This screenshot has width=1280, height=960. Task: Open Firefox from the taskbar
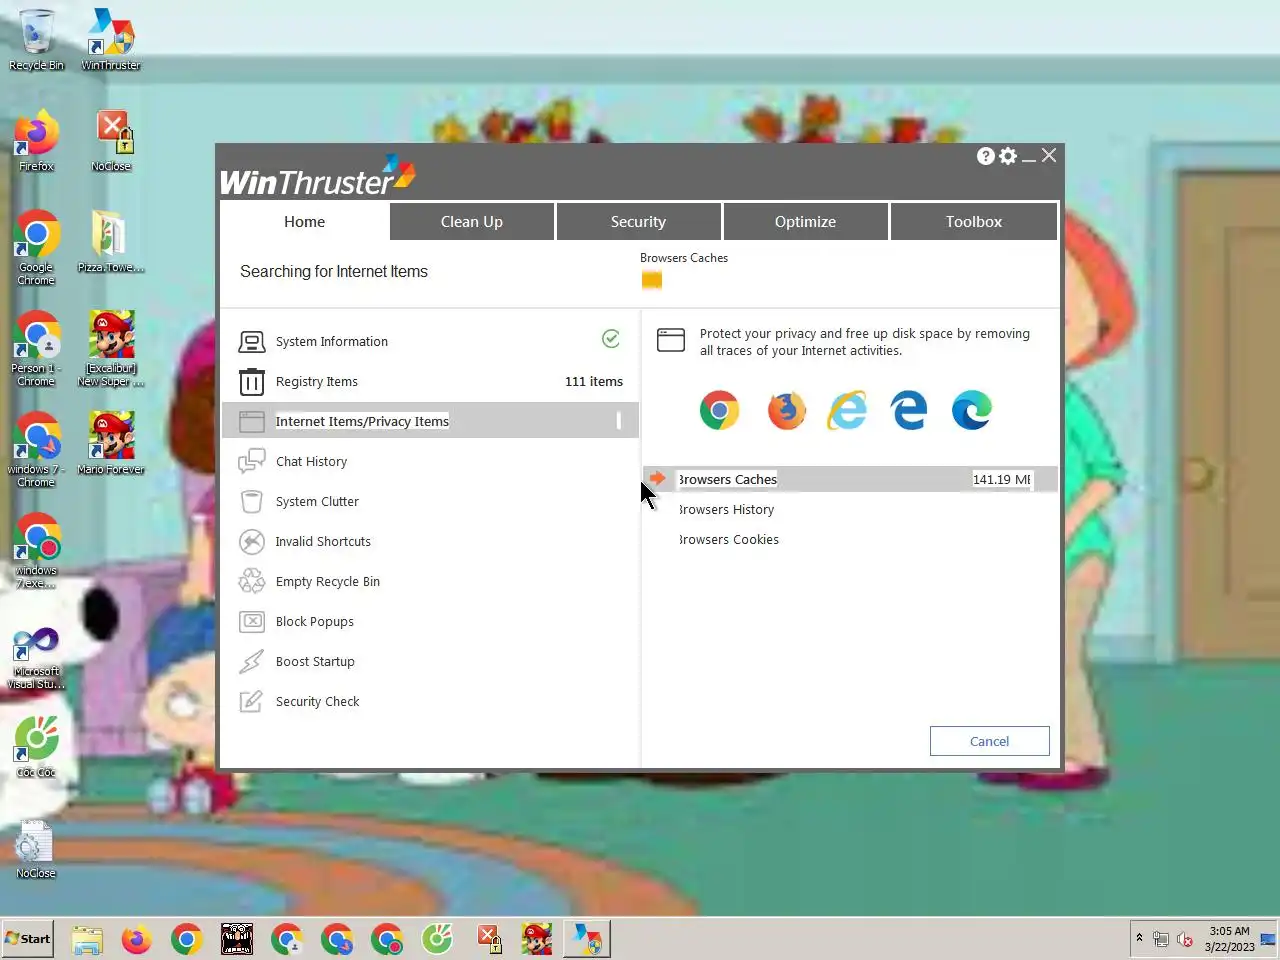(x=137, y=940)
